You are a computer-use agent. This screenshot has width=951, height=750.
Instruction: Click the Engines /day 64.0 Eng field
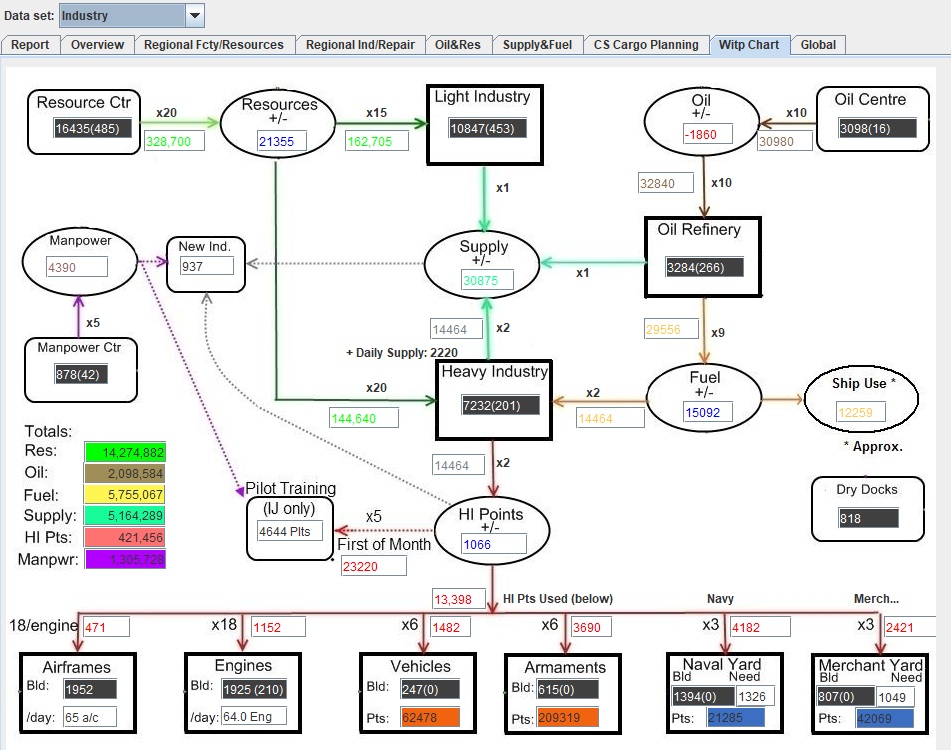(254, 717)
